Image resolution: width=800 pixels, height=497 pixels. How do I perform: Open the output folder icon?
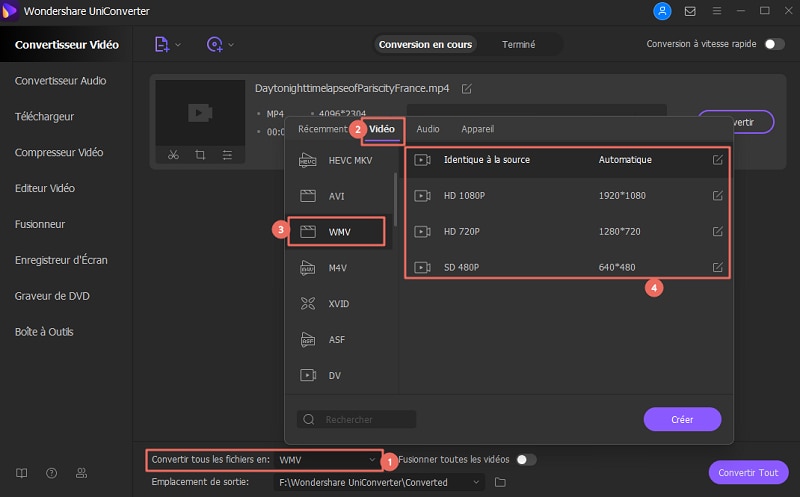[500, 482]
